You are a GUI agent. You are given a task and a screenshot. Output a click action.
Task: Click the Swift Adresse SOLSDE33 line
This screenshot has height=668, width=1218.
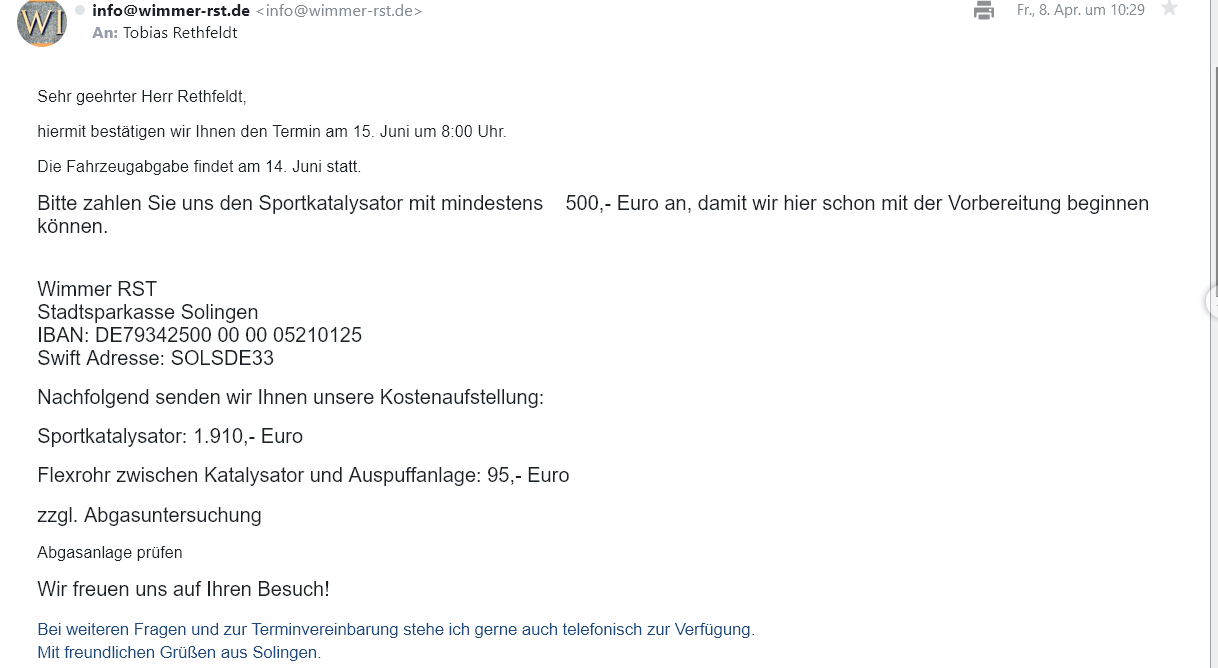pyautogui.click(x=155, y=358)
